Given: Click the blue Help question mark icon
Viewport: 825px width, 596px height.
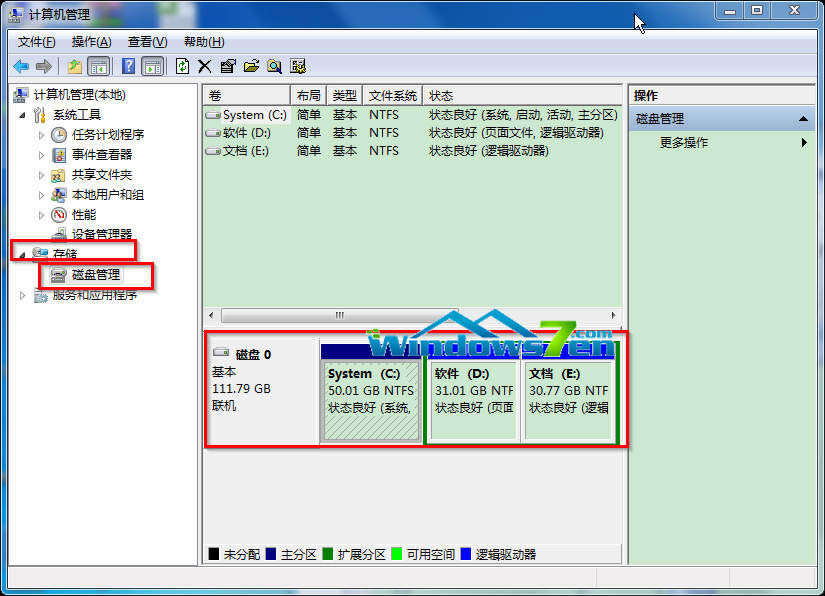Looking at the screenshot, I should click(128, 66).
